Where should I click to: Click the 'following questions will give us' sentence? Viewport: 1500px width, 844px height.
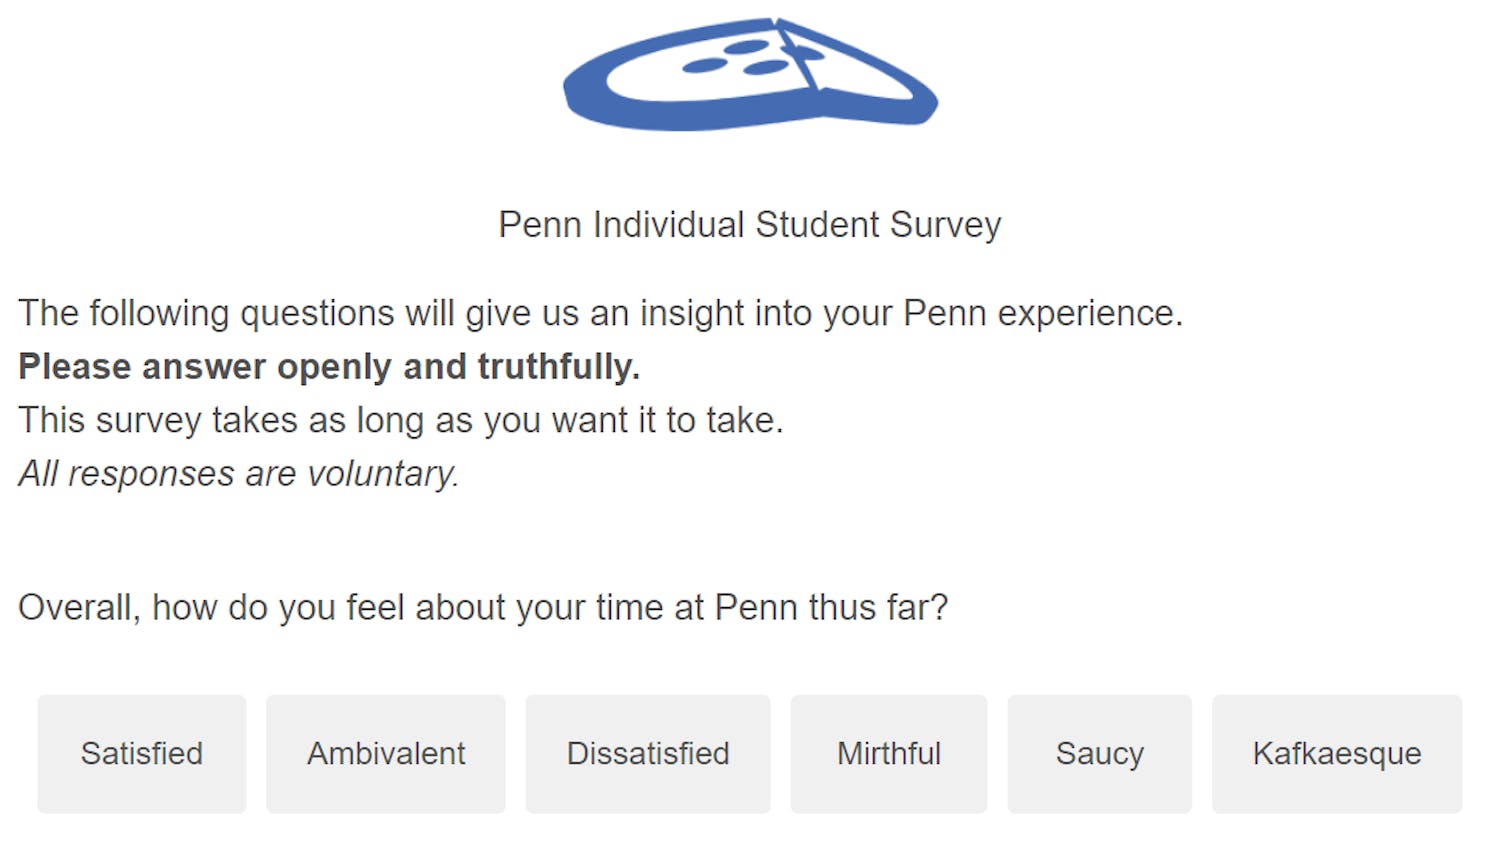click(600, 314)
